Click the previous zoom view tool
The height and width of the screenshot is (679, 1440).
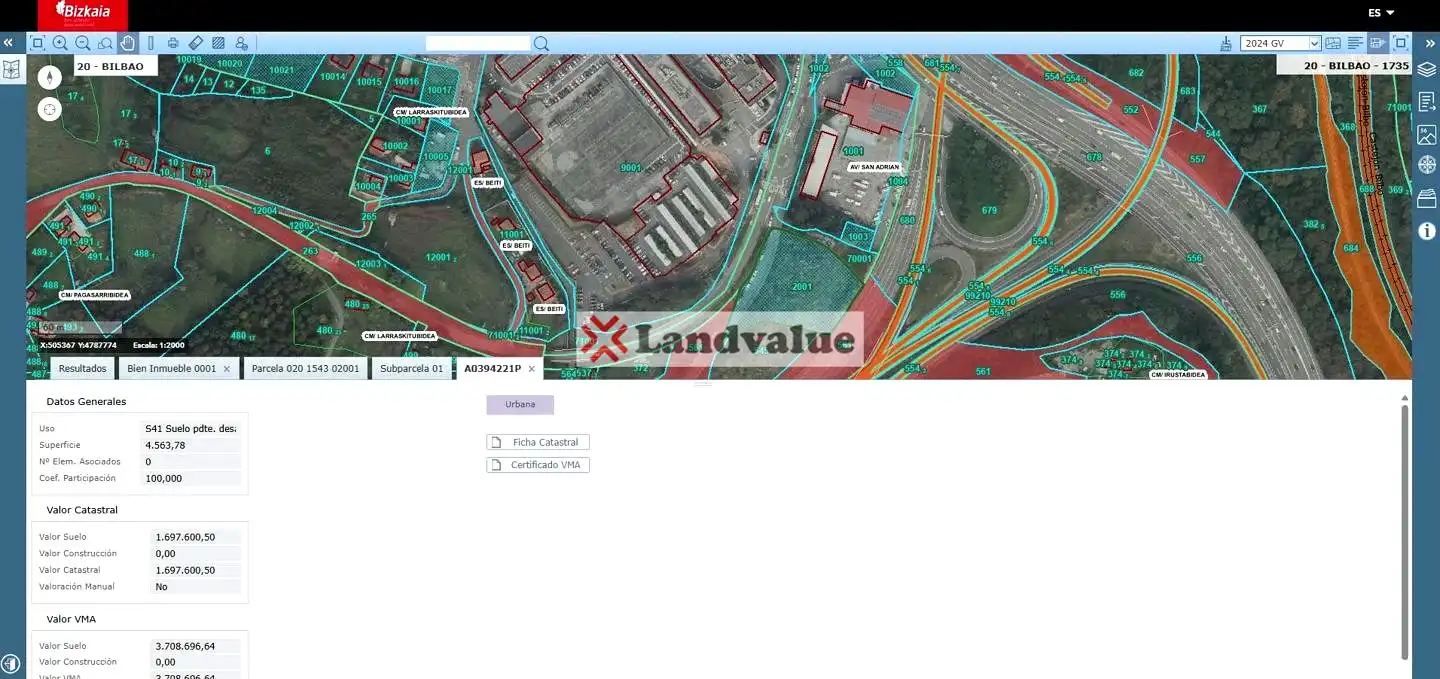[105, 43]
